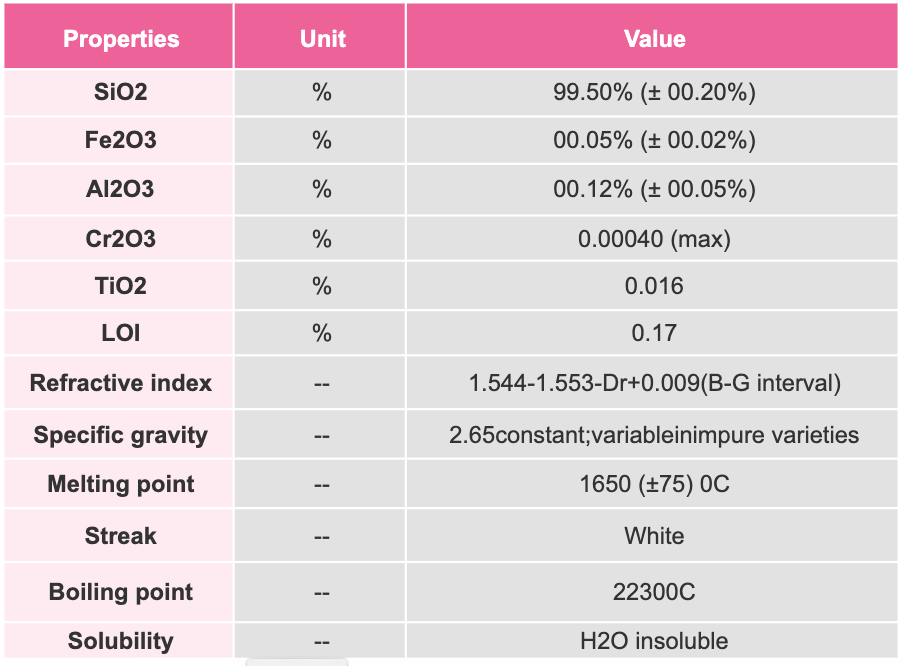Select the Boiling point value 22300C
Image resolution: width=908 pixels, height=666 pixels.
654,591
